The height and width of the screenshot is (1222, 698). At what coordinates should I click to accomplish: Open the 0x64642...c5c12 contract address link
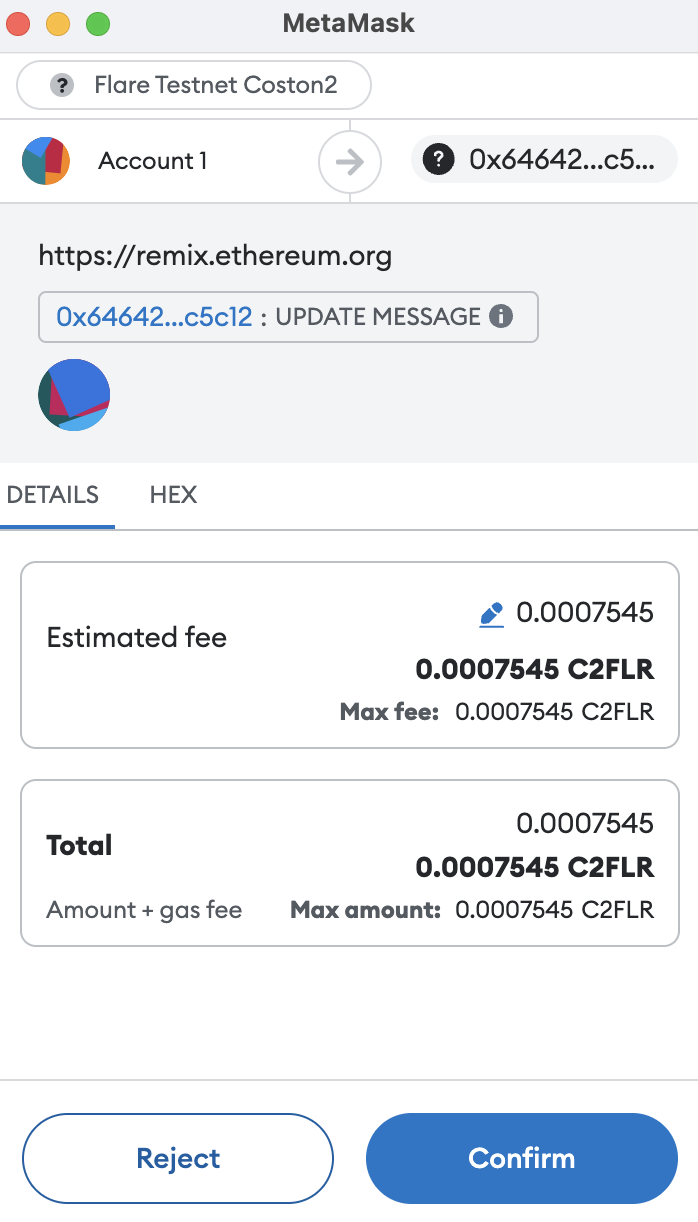click(x=154, y=317)
